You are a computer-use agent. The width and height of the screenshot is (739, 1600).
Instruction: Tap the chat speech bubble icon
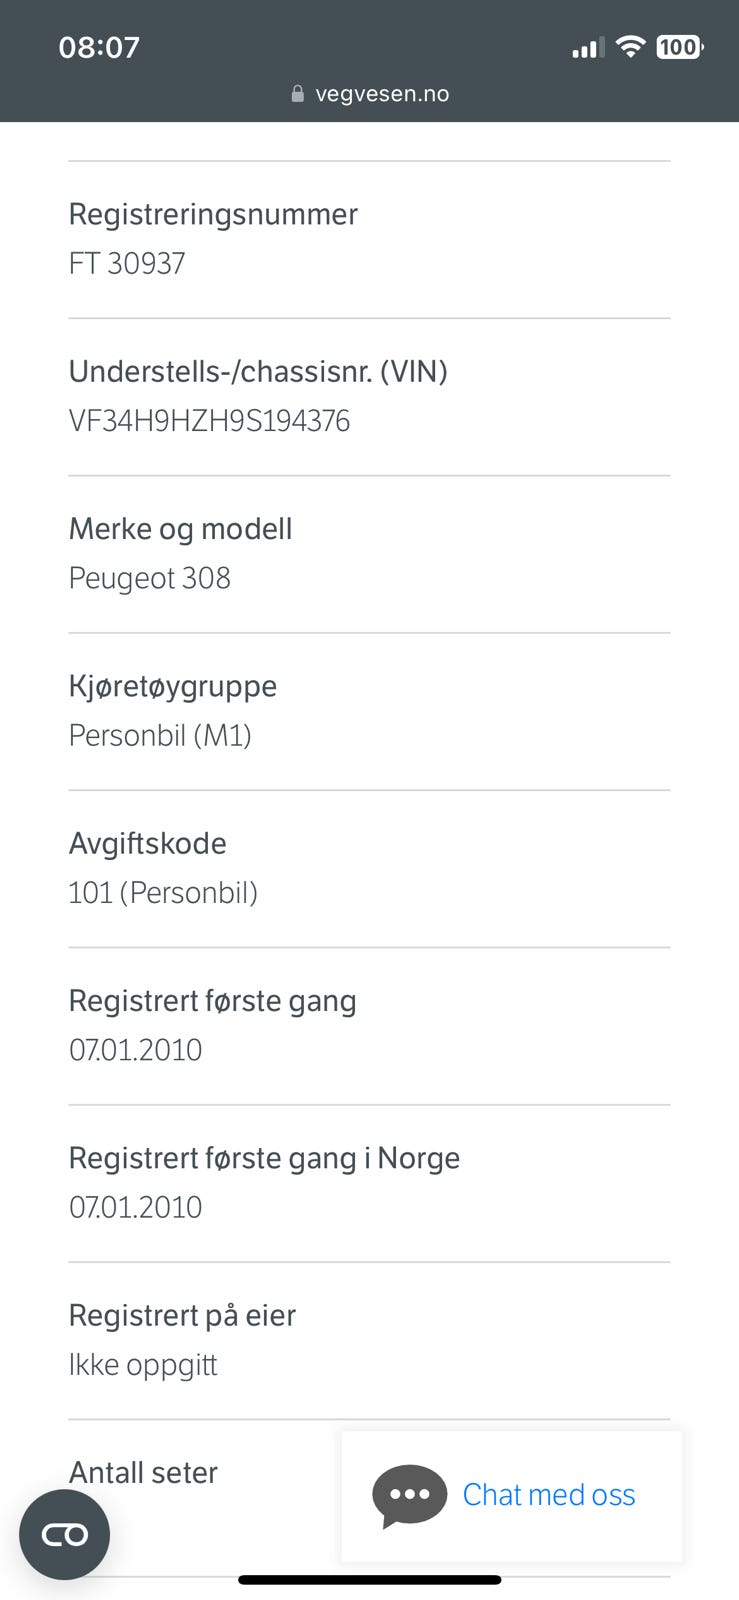(409, 1495)
